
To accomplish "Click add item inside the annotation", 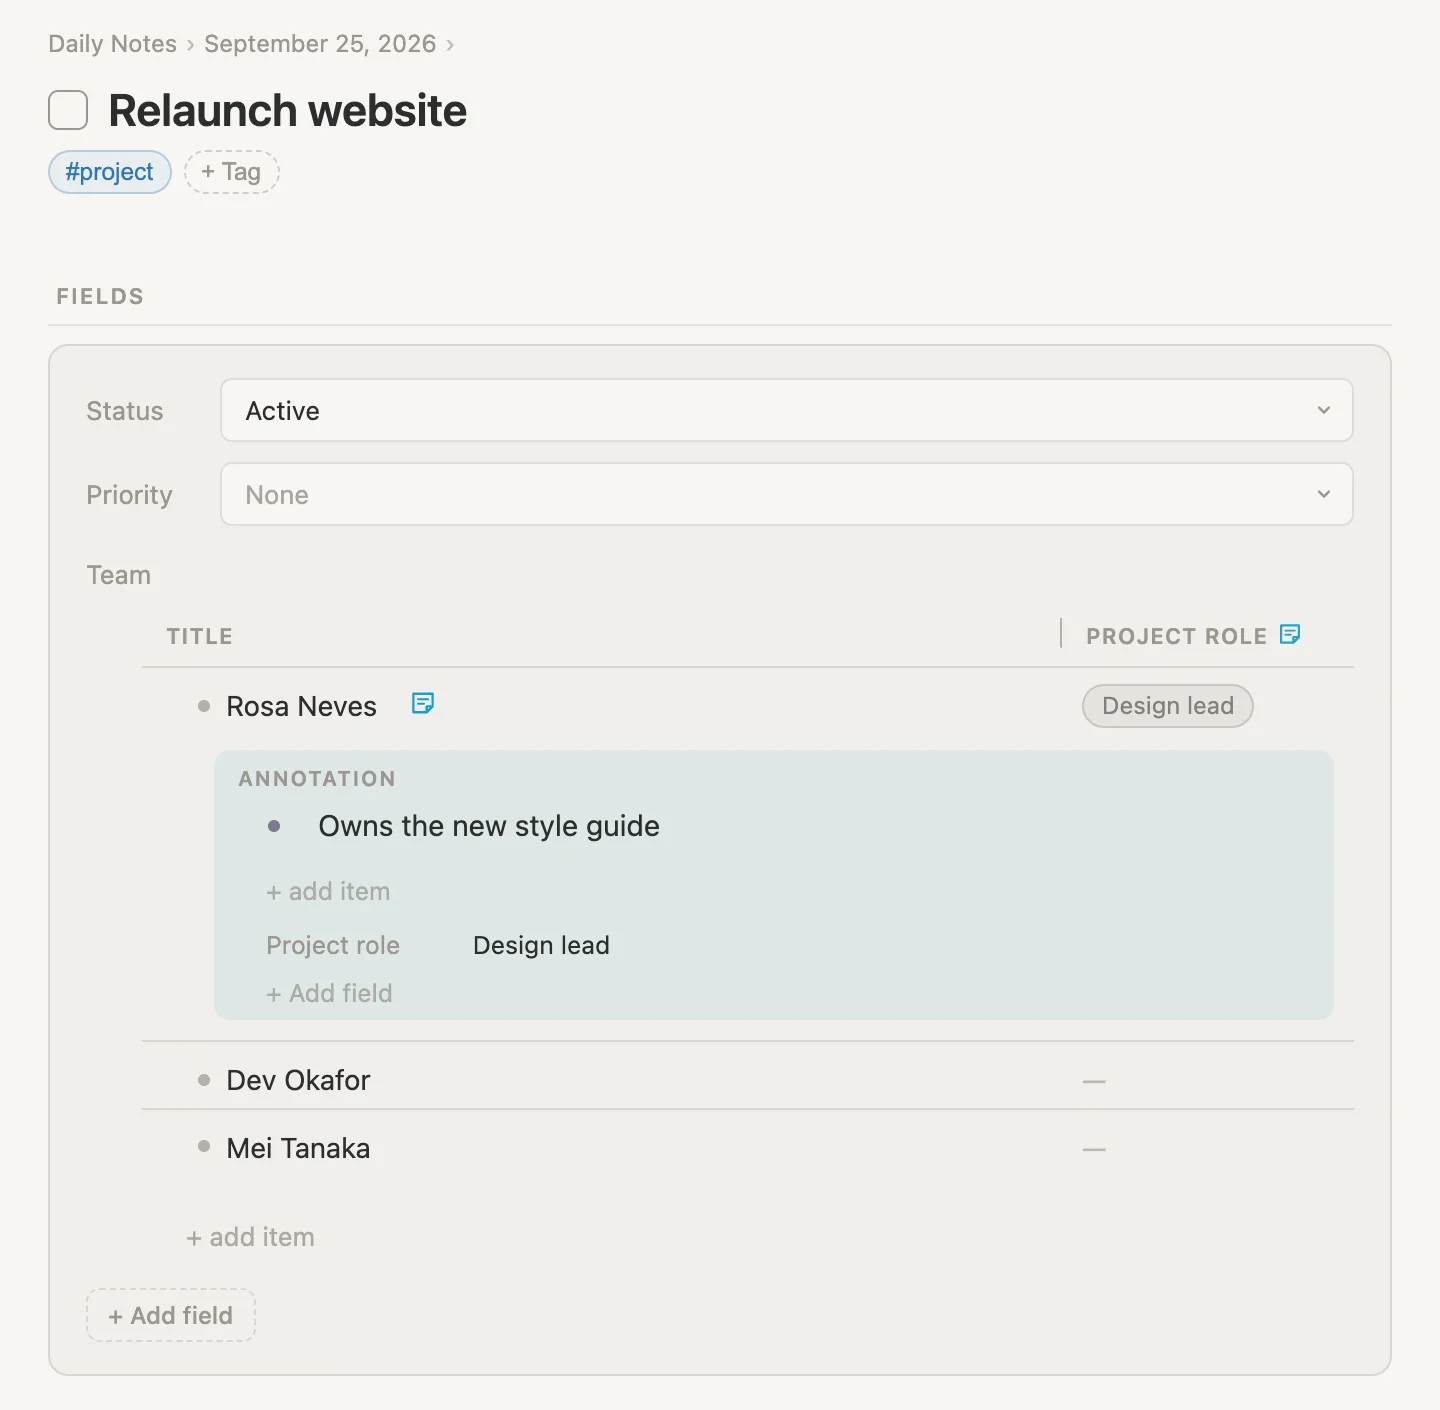I will click(x=328, y=891).
